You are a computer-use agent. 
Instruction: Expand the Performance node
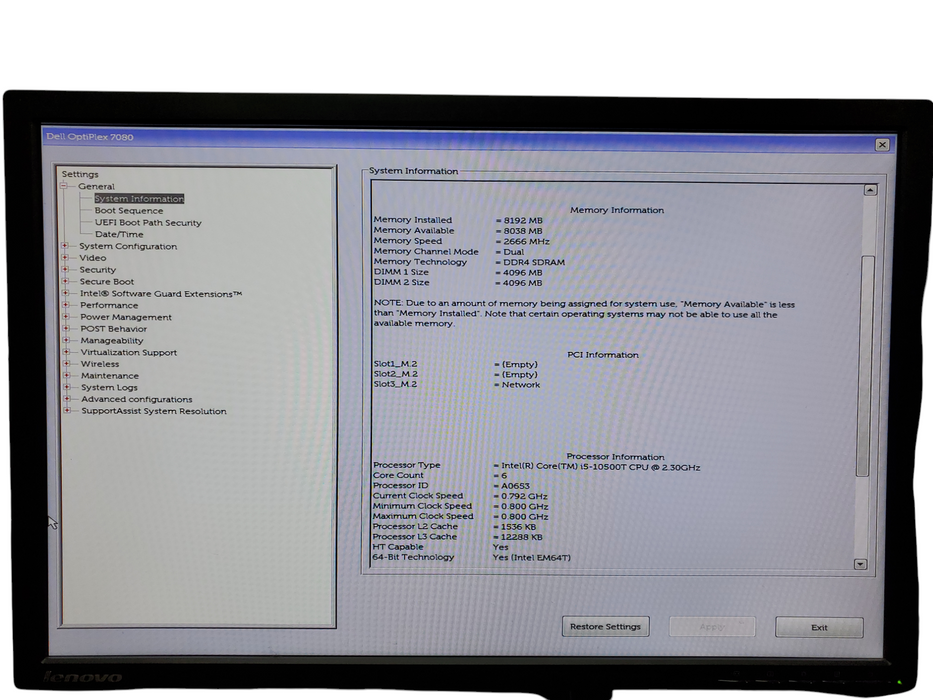[x=66, y=304]
